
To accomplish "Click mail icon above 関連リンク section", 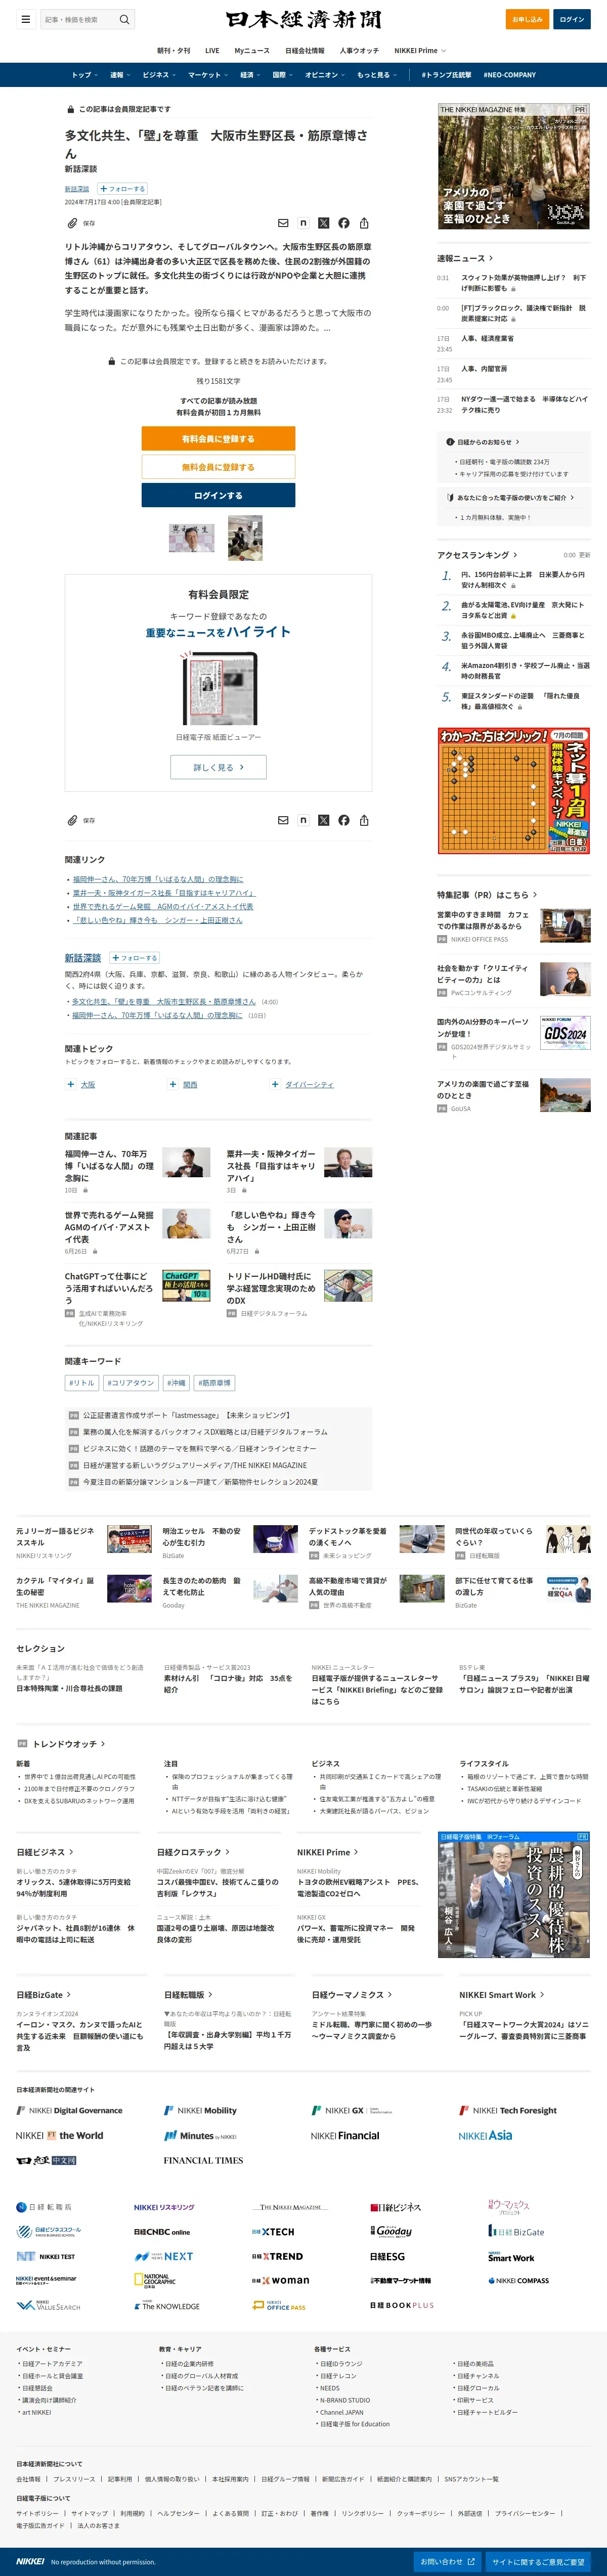I will (x=283, y=820).
